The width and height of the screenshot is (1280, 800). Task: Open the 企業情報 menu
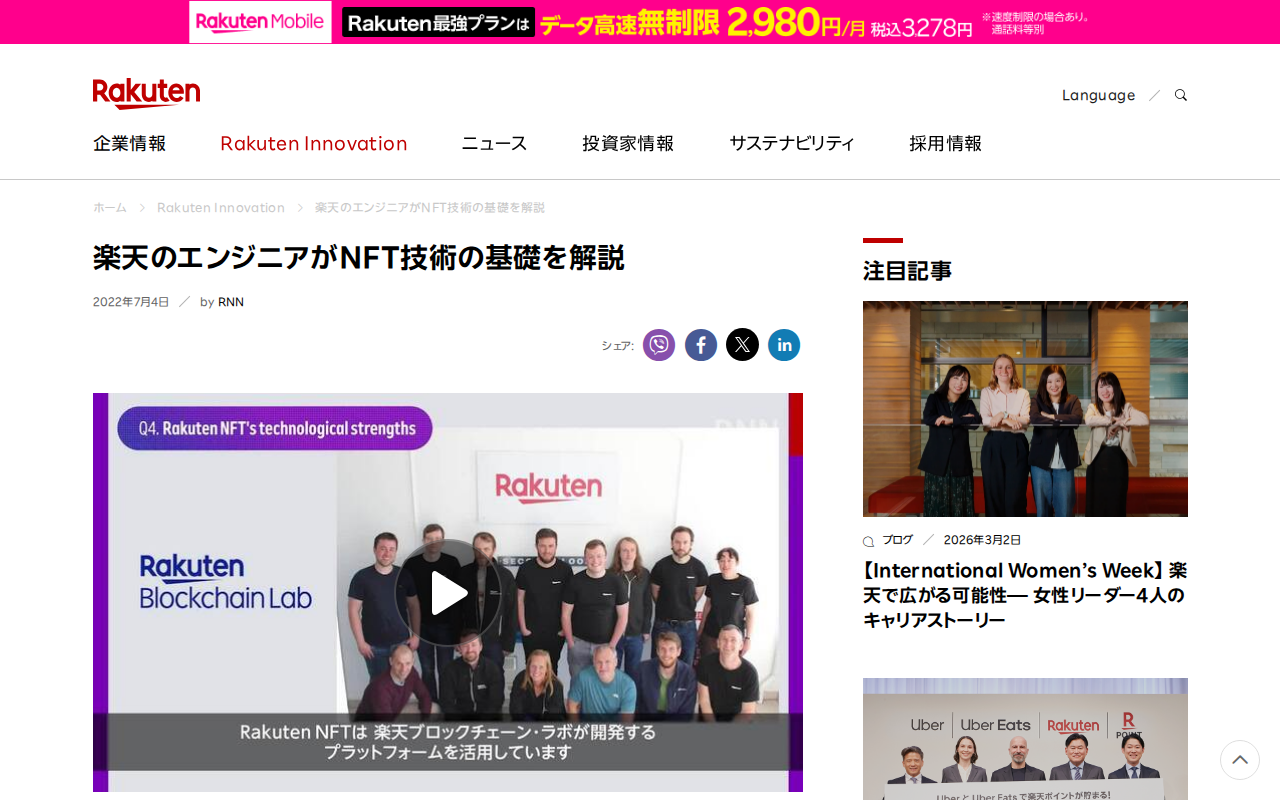coord(130,143)
